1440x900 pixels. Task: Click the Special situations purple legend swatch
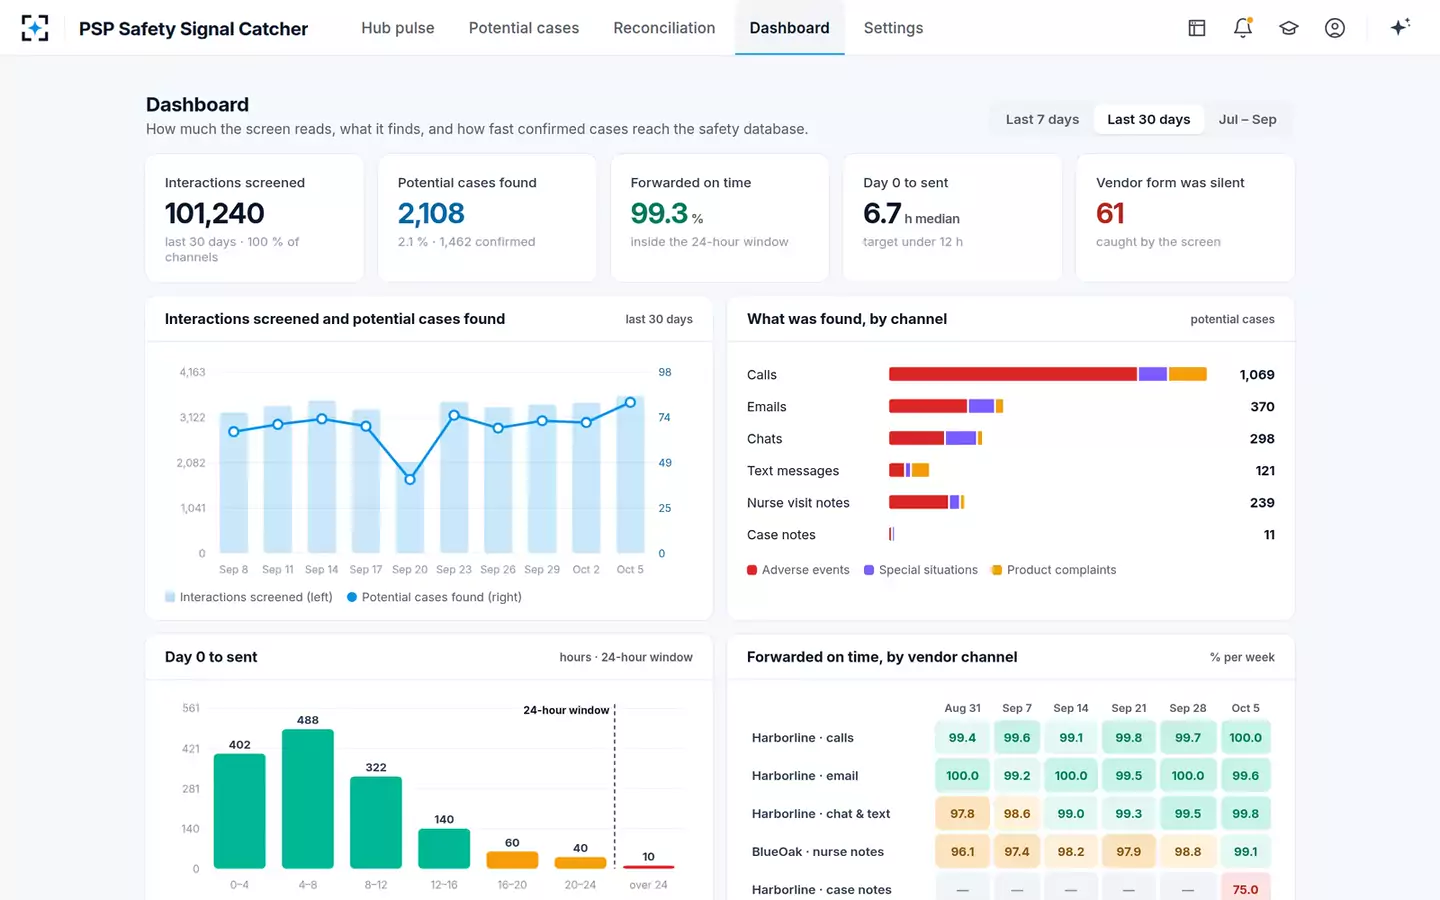[x=869, y=570]
